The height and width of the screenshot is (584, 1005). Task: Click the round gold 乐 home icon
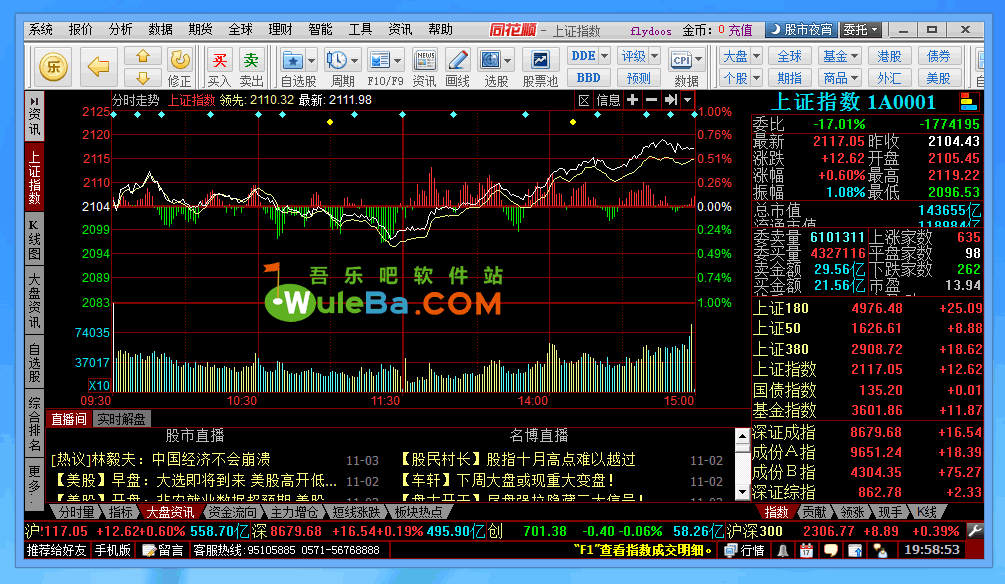[53, 66]
